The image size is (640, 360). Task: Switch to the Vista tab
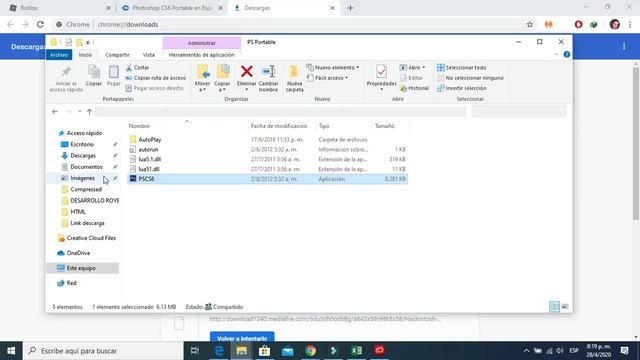[x=149, y=55]
